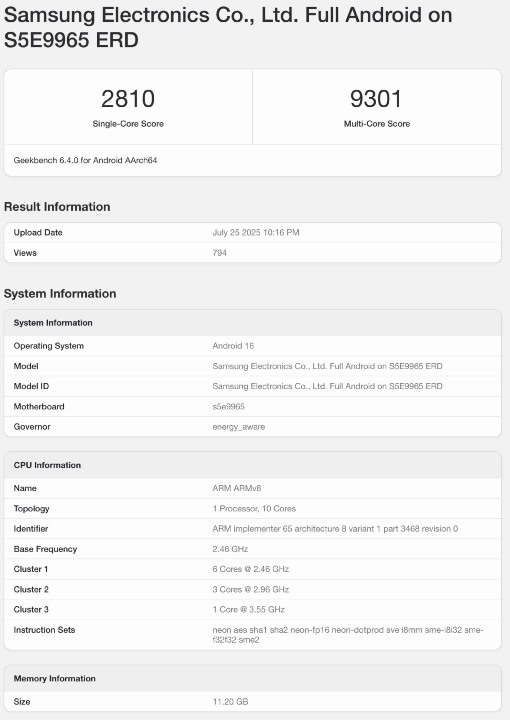This screenshot has height=720, width=510.
Task: Click the '11.20 GB' memory size value
Action: (x=230, y=702)
